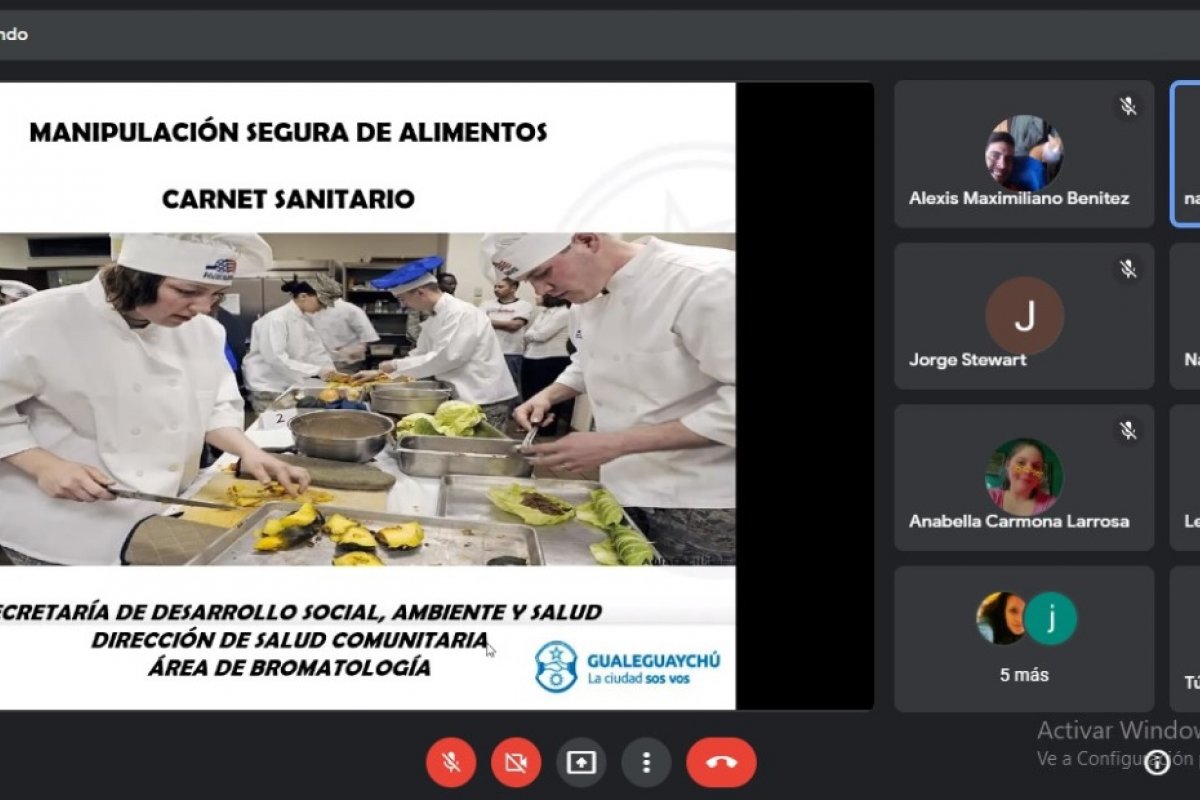Unmute the microphone in the call controls

[x=451, y=763]
